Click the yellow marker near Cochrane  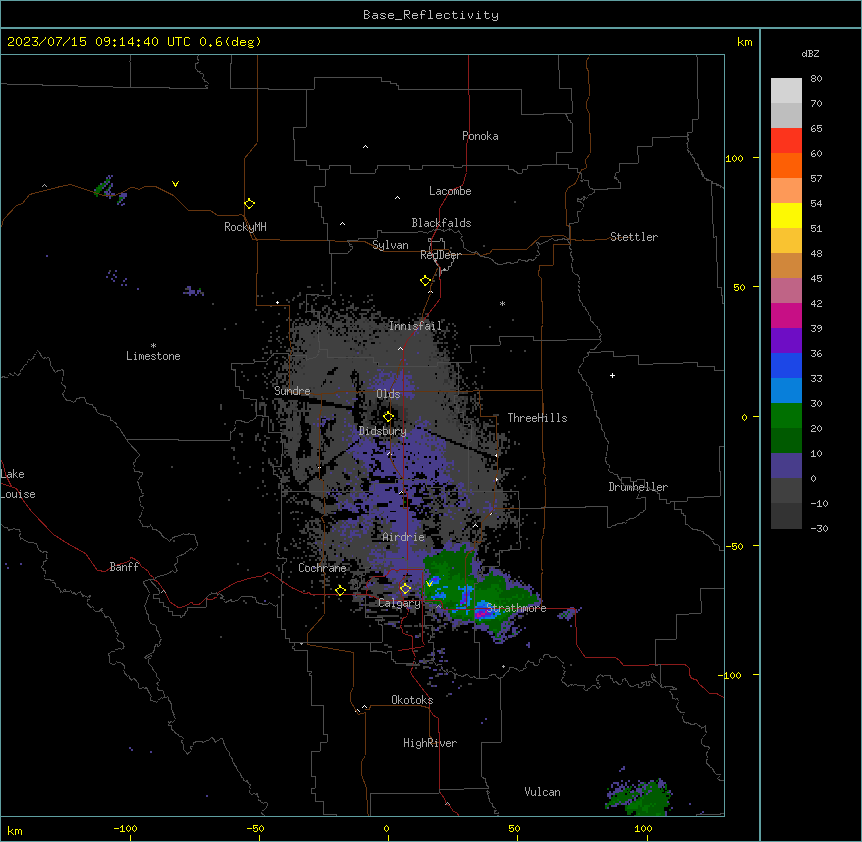340,590
